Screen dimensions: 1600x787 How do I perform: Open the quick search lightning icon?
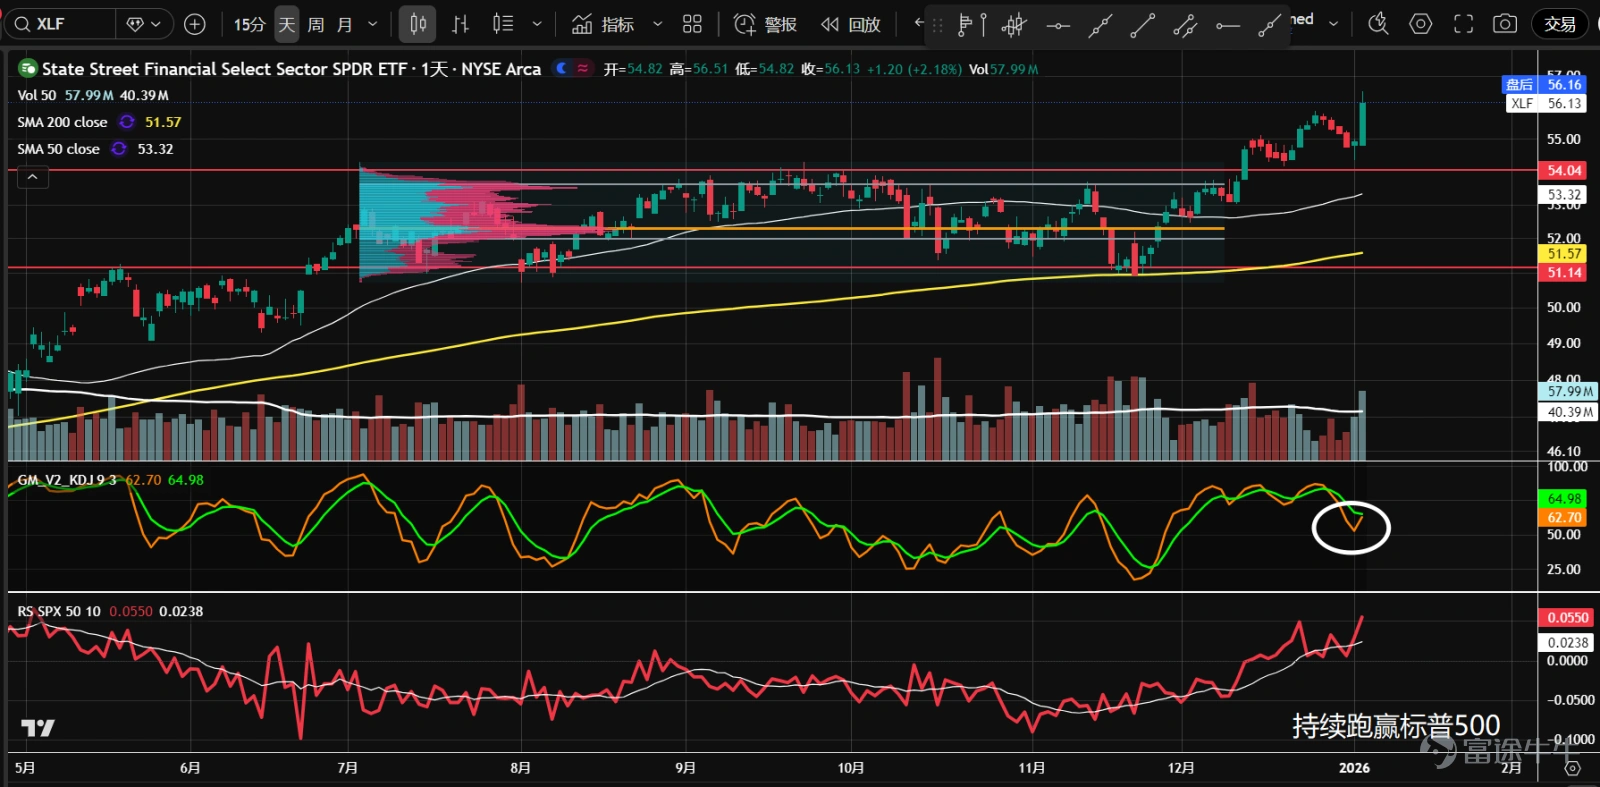click(1378, 24)
